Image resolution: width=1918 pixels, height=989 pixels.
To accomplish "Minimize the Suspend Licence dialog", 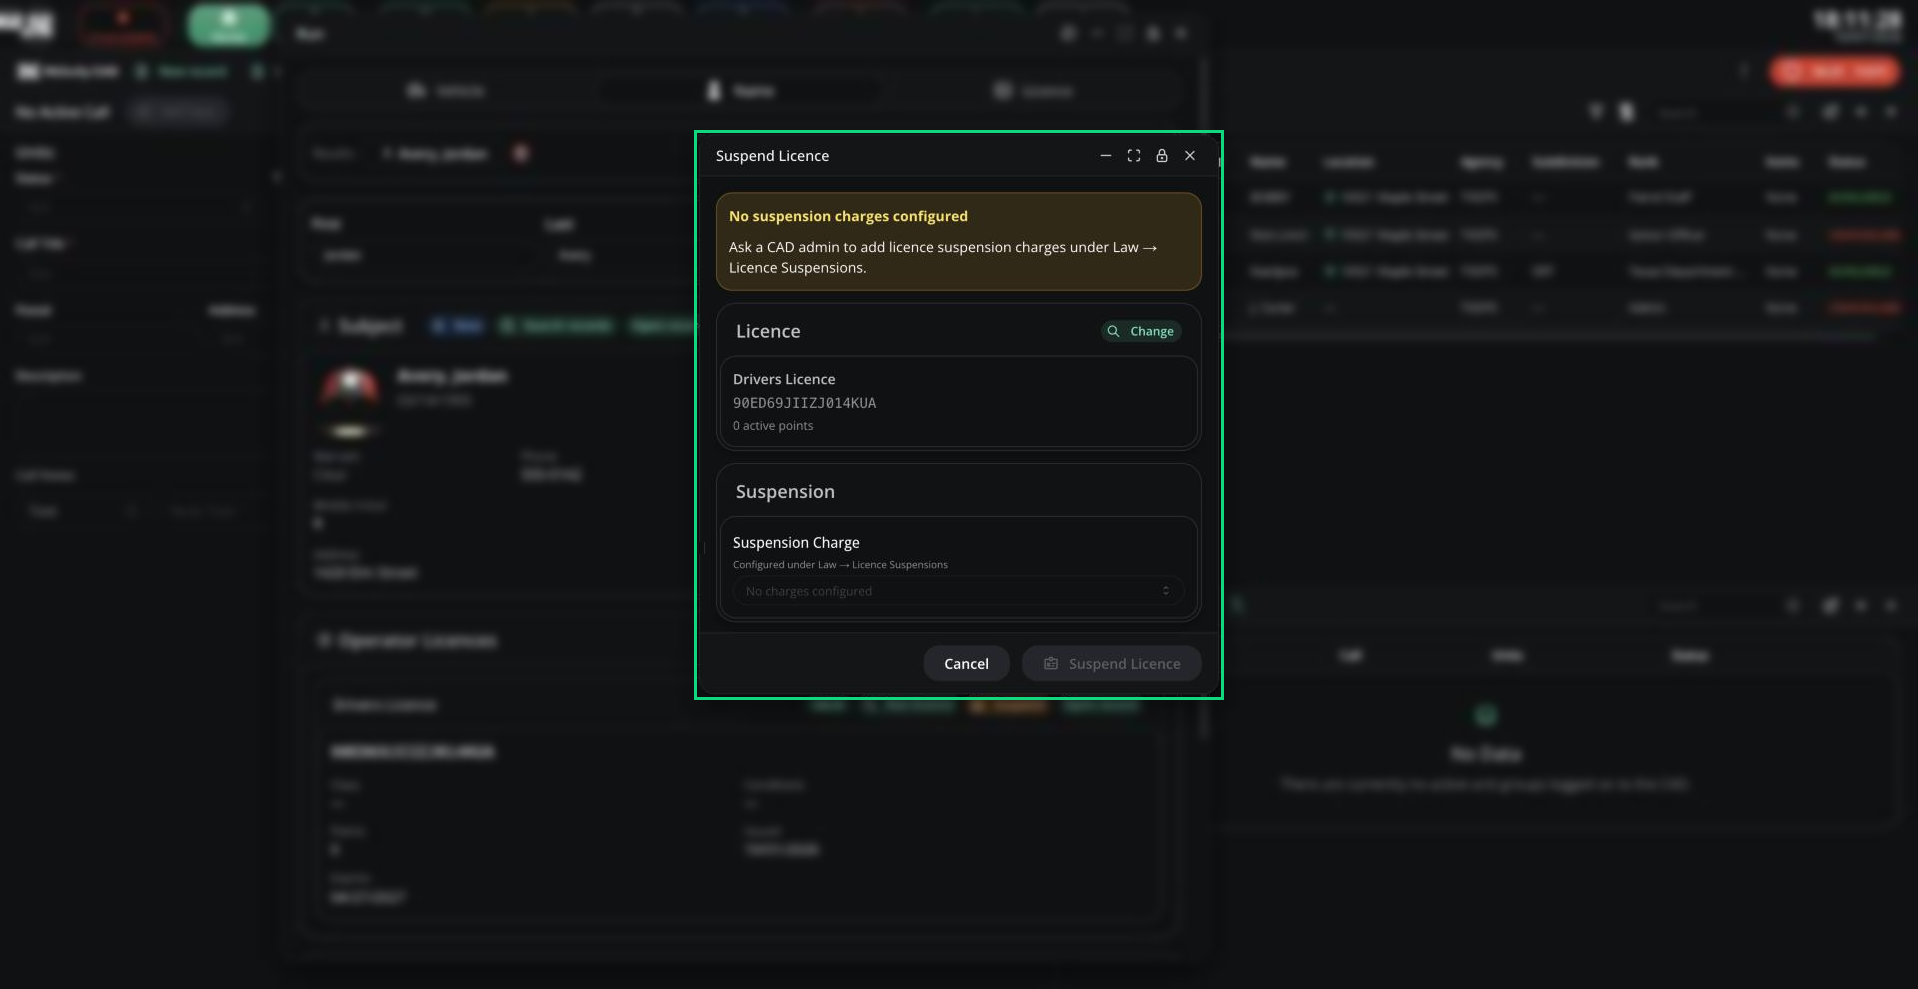I will pyautogui.click(x=1105, y=156).
